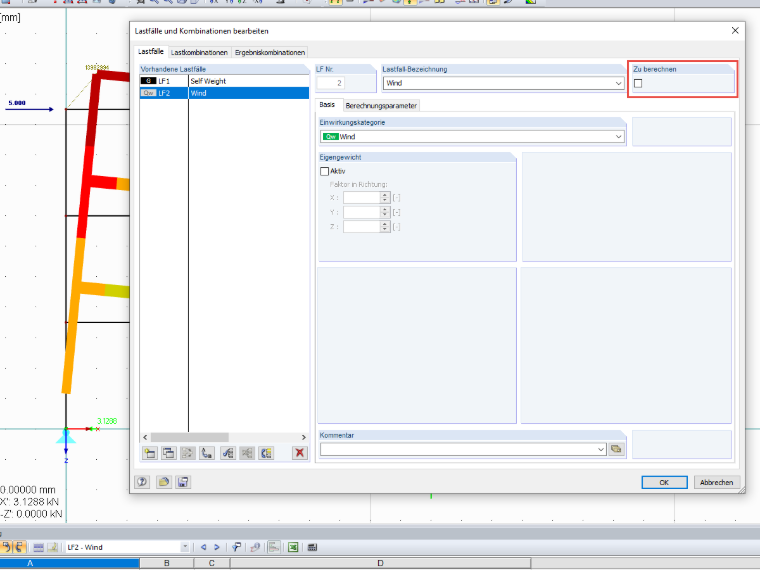Select the LF1 Self Weight load case
Viewport: 760px width, 570px height.
point(224,81)
